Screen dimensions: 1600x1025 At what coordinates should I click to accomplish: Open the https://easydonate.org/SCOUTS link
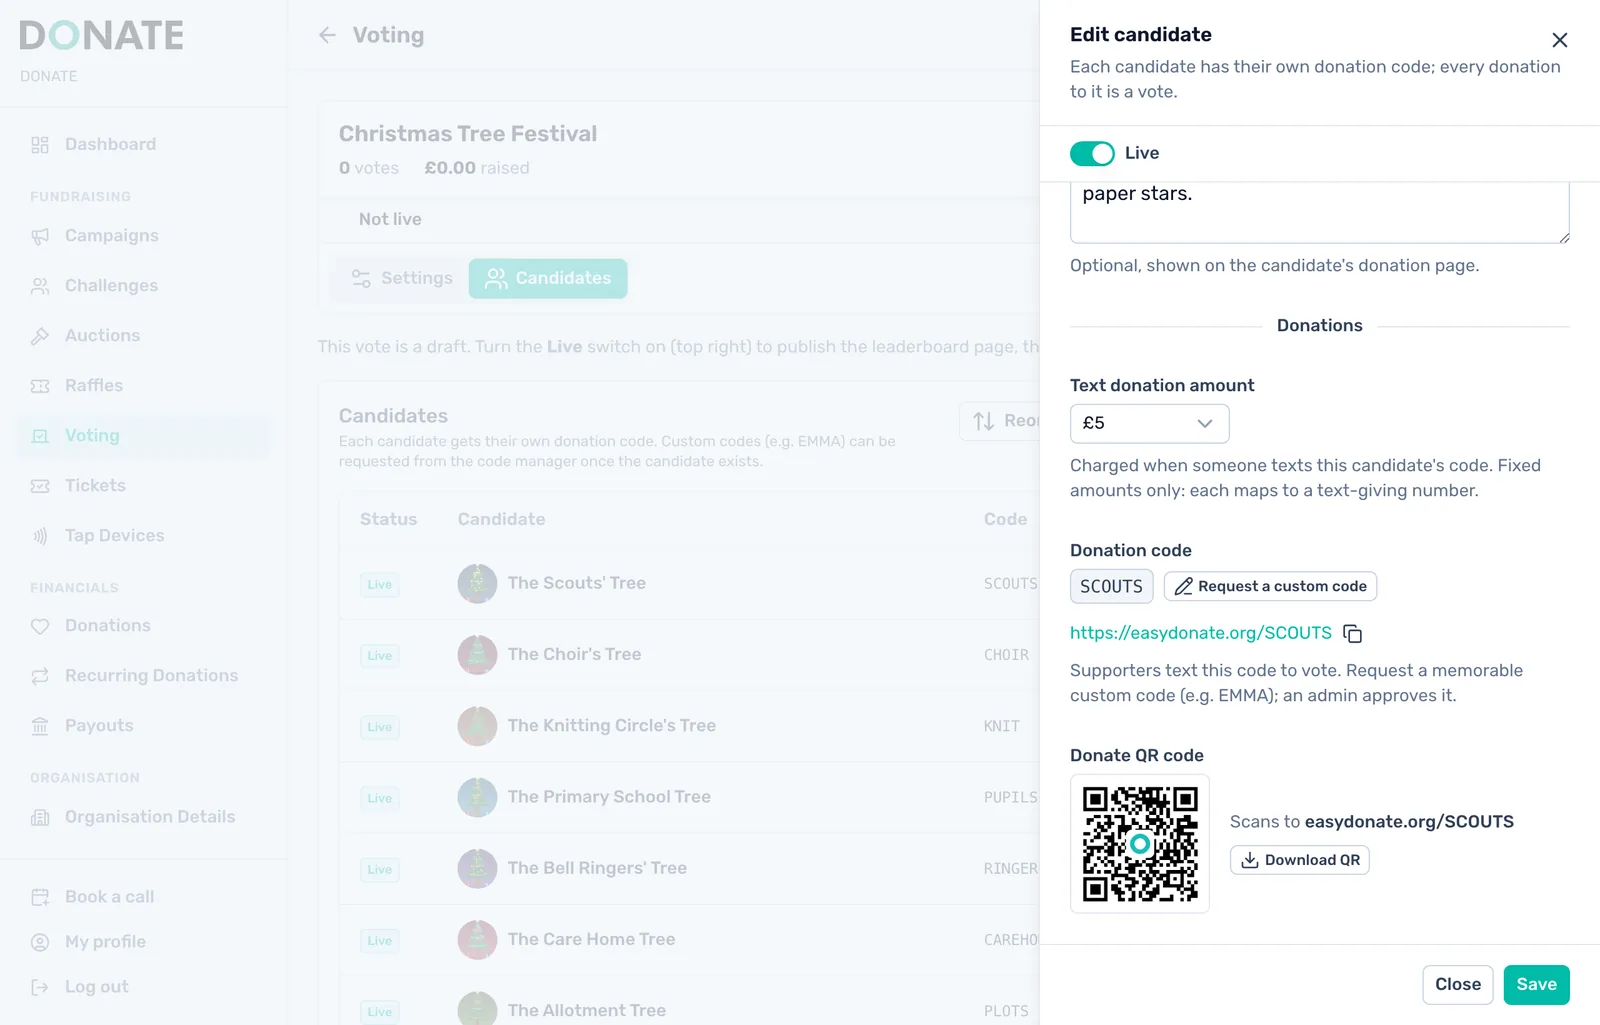tap(1201, 633)
